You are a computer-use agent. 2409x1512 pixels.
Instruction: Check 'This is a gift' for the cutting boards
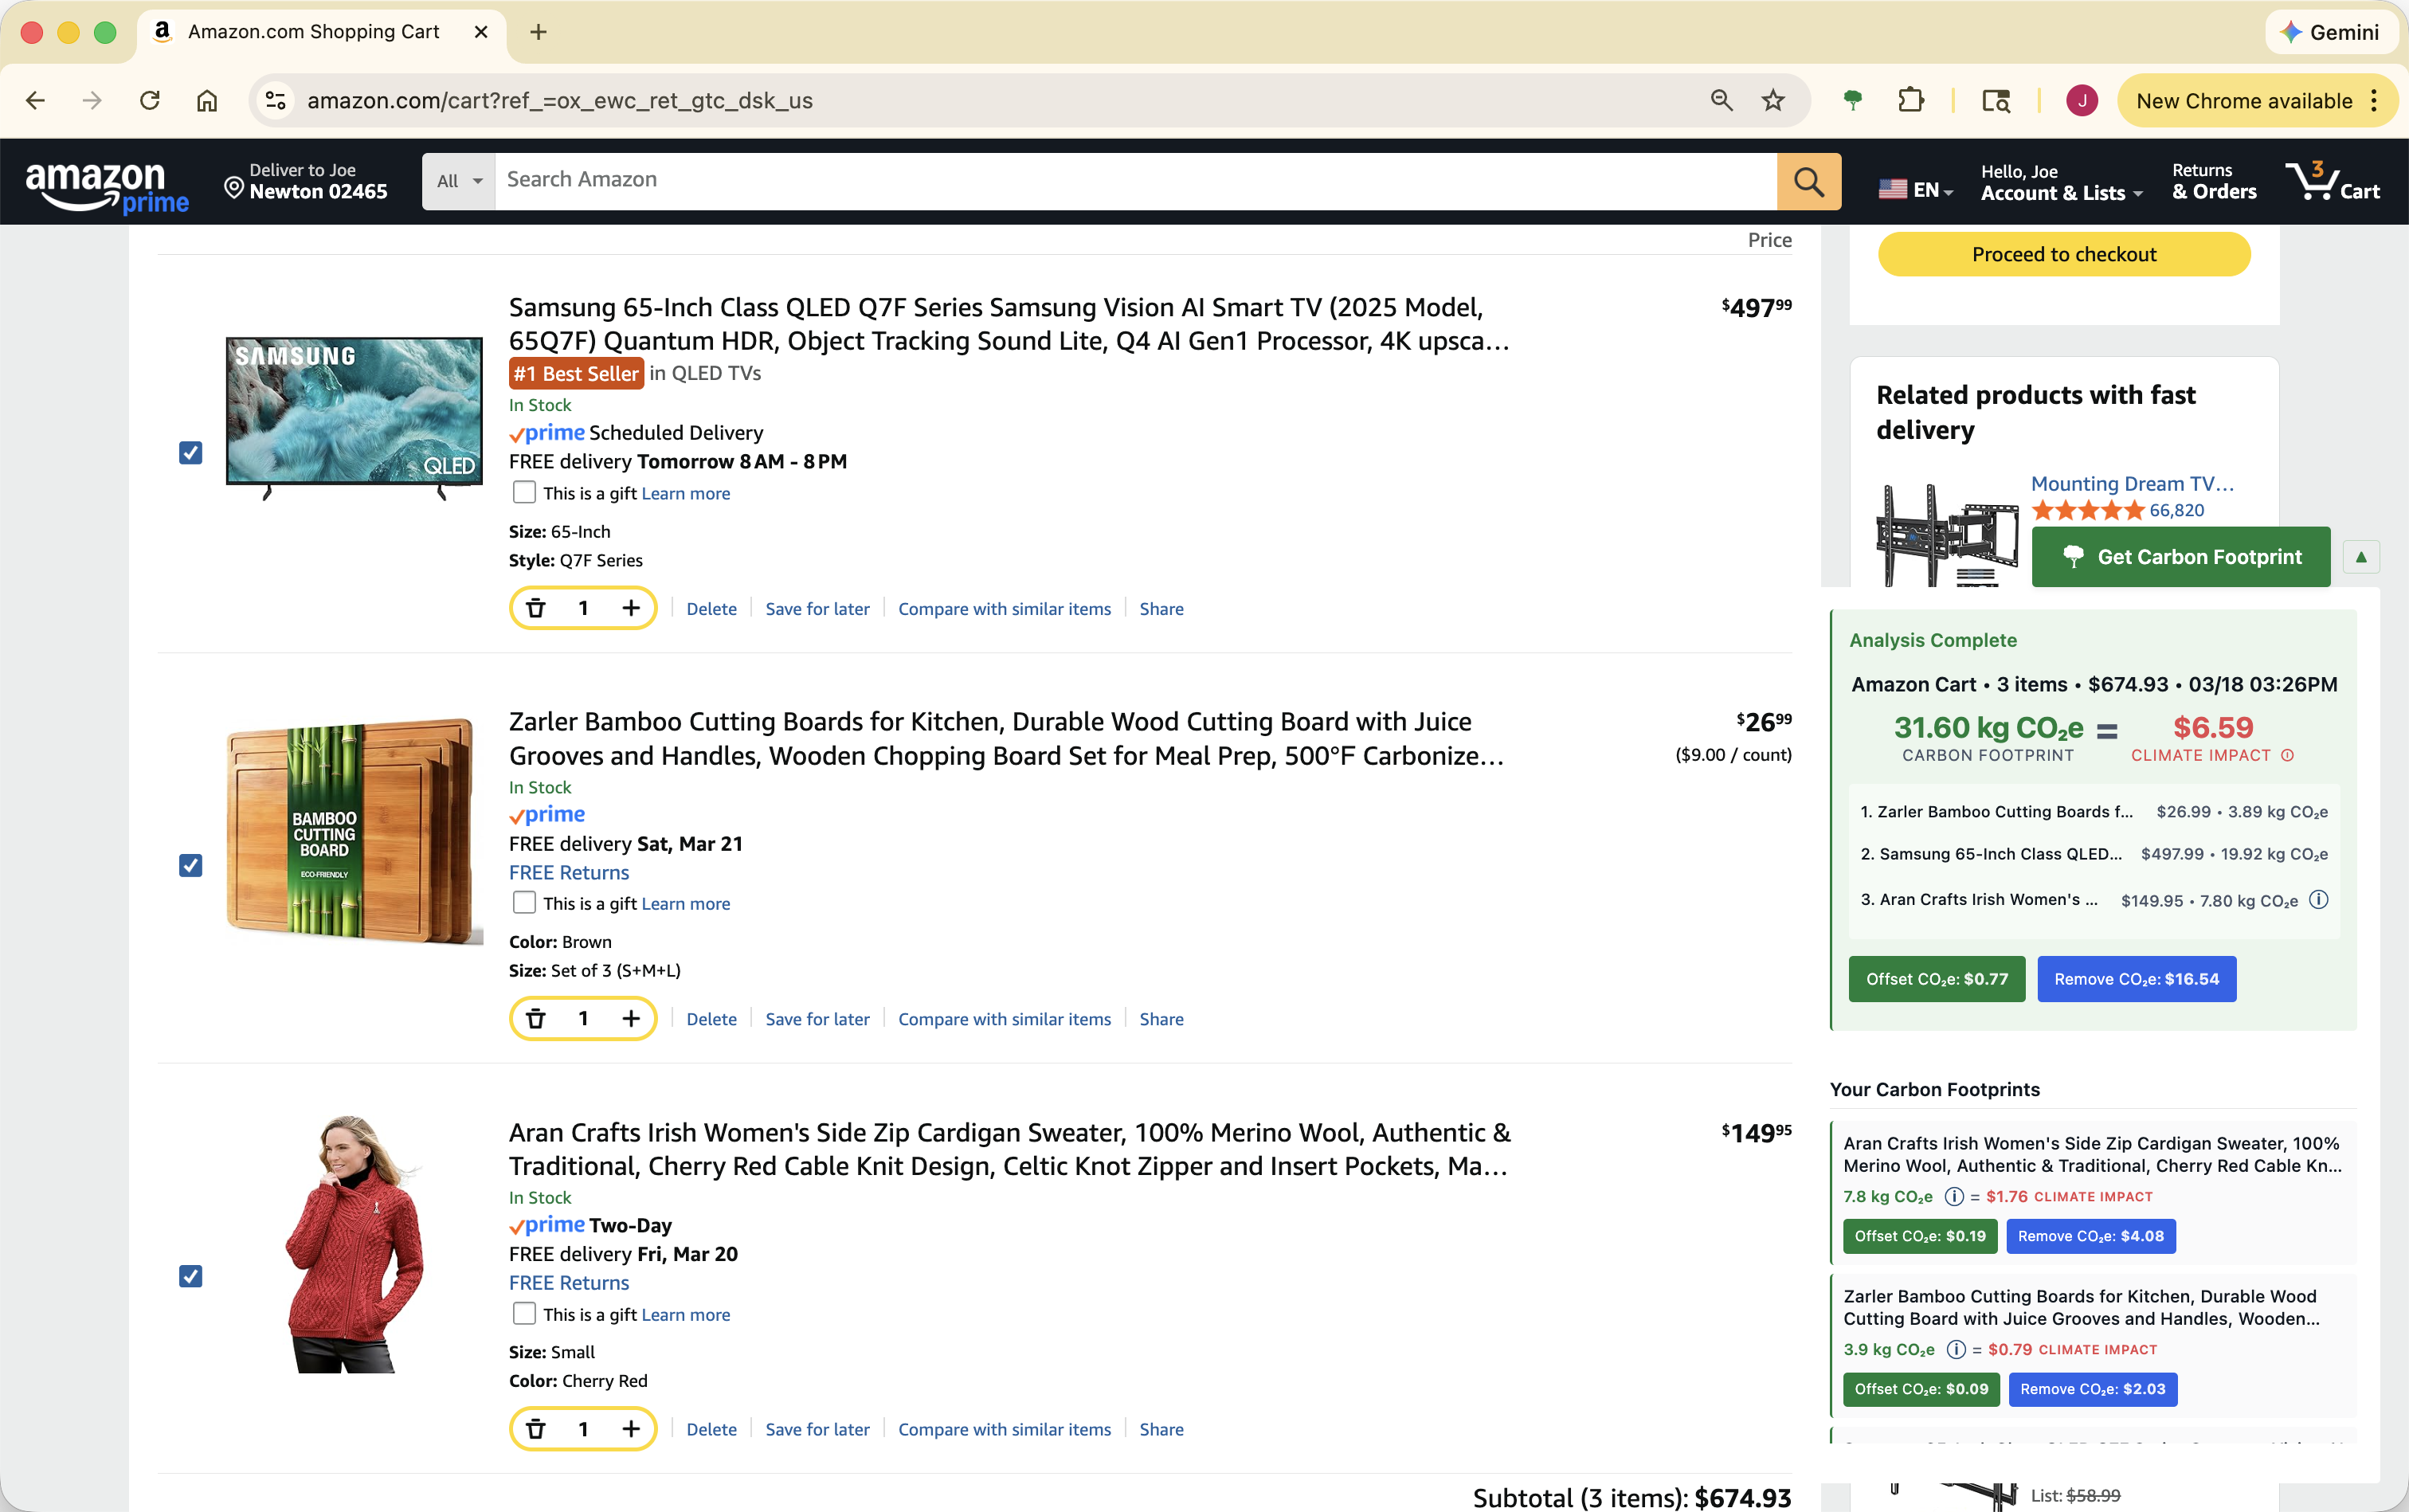coord(523,902)
